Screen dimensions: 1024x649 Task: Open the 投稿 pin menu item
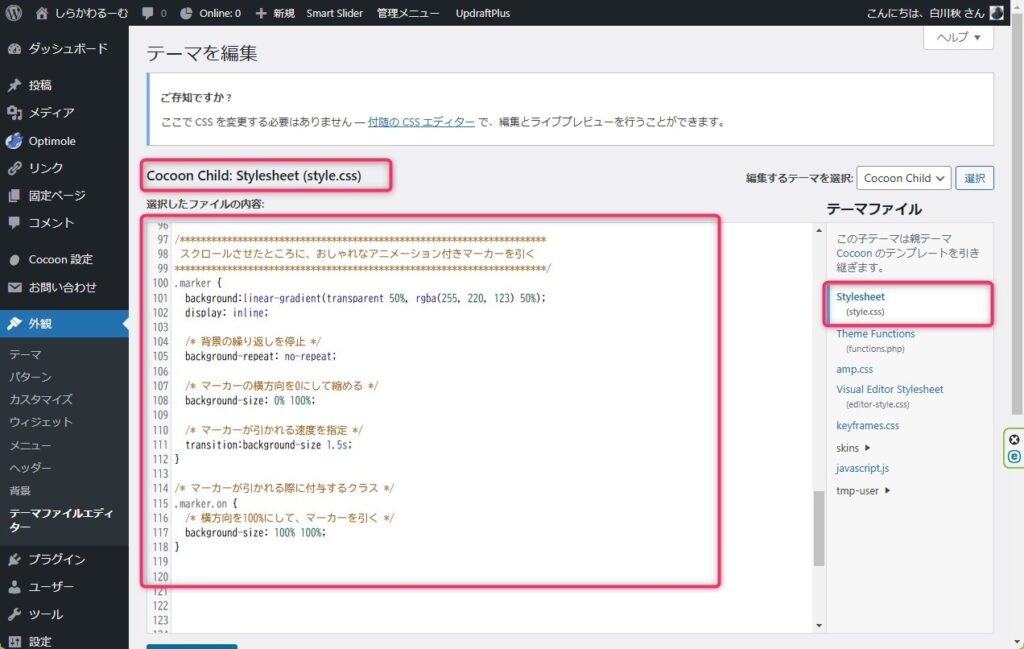[40, 85]
